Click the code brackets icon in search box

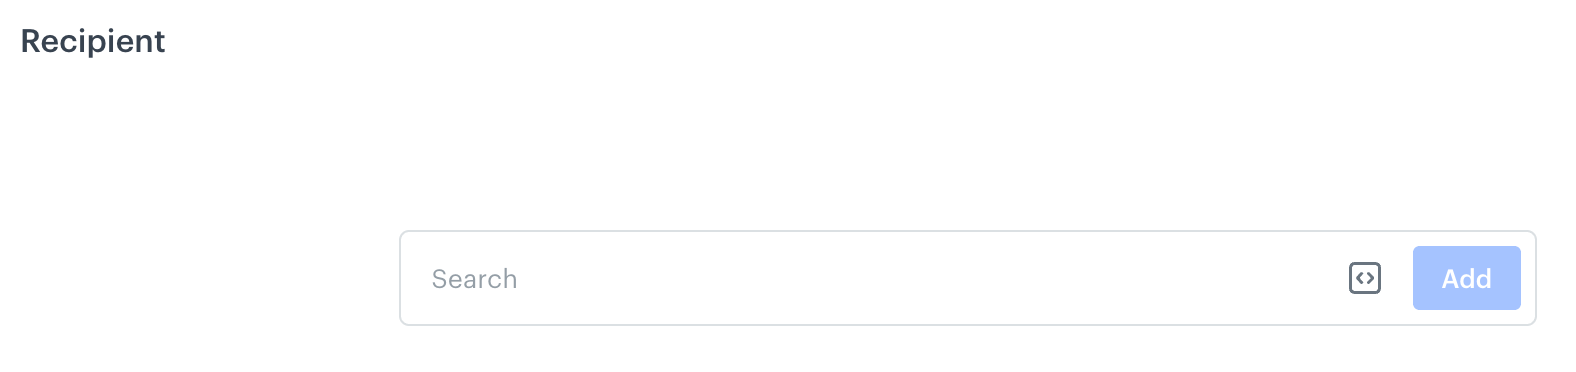click(1365, 278)
